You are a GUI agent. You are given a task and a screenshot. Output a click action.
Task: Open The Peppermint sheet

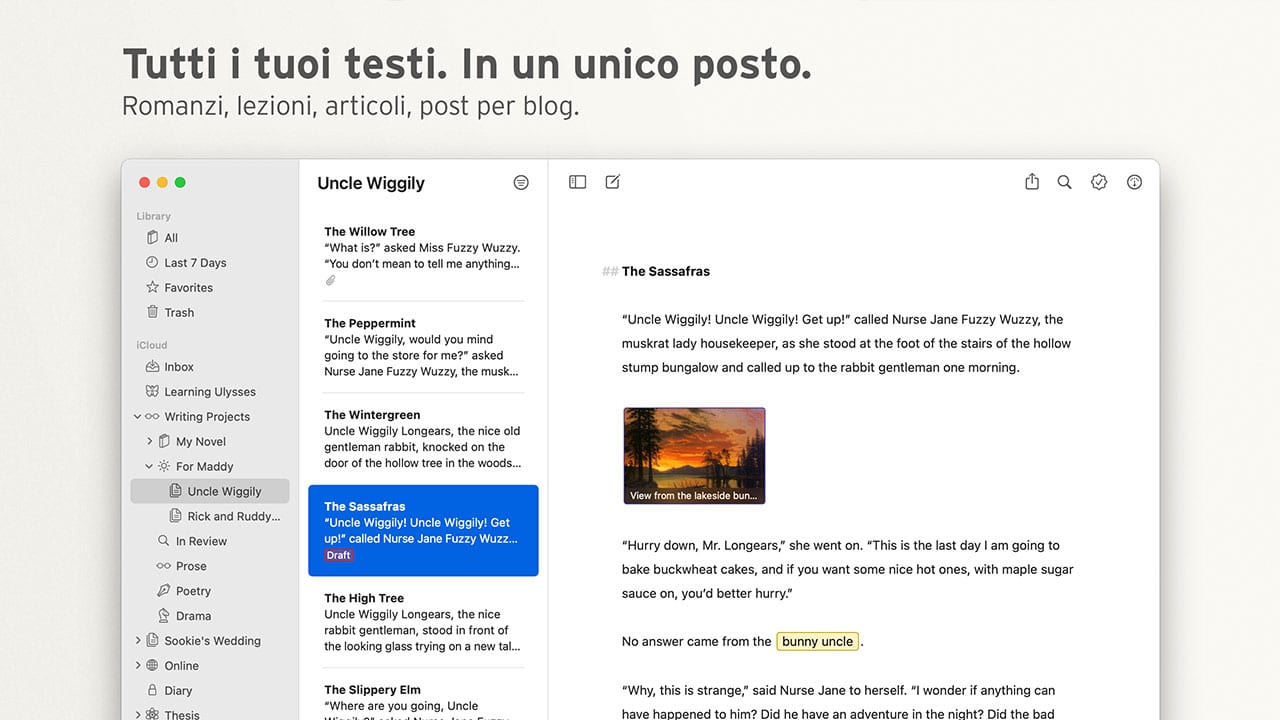click(422, 347)
